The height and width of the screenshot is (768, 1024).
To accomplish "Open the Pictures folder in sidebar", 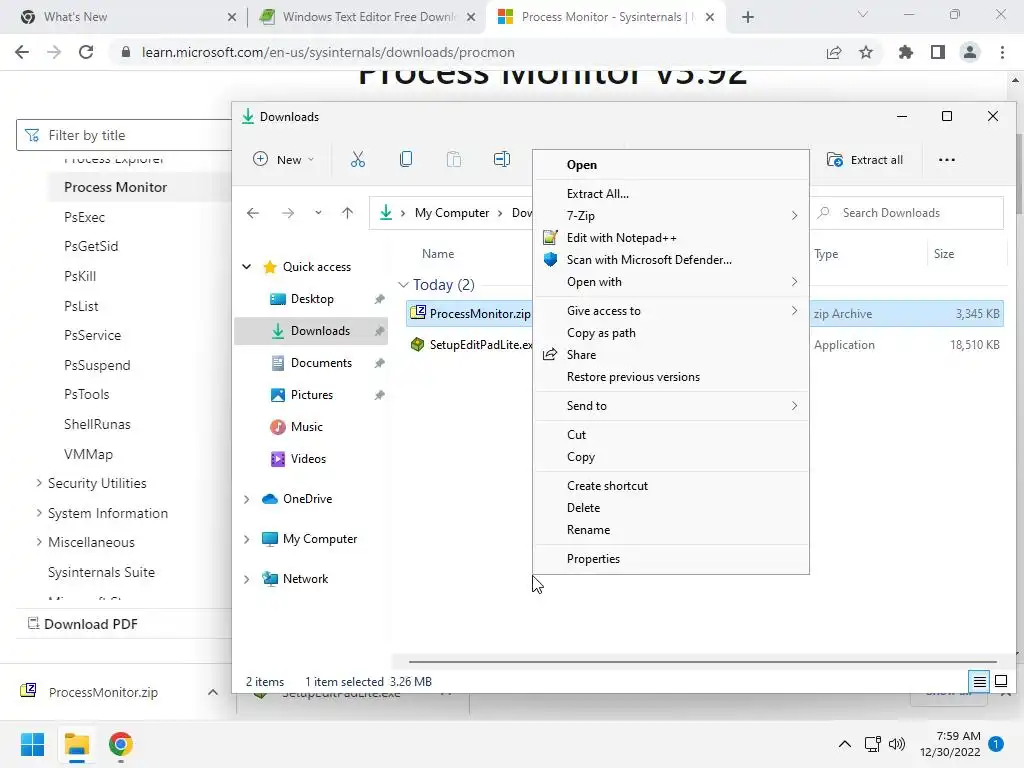I will pos(312,394).
